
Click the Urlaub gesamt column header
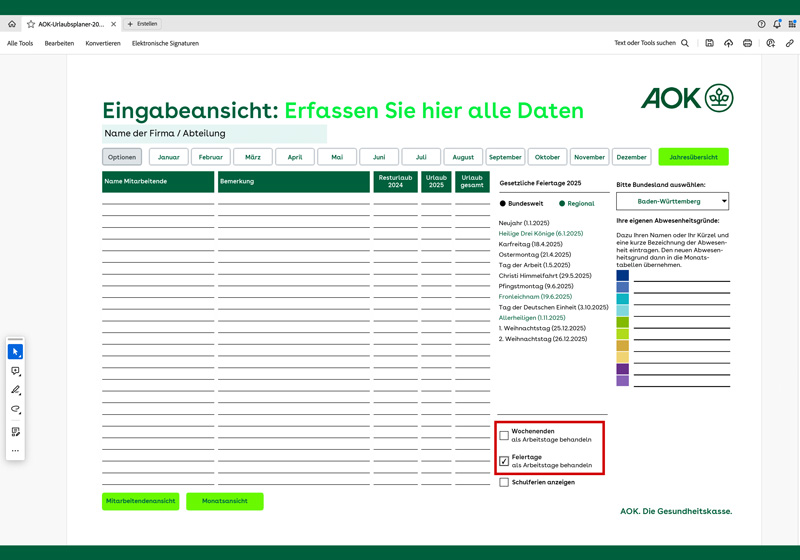(472, 182)
